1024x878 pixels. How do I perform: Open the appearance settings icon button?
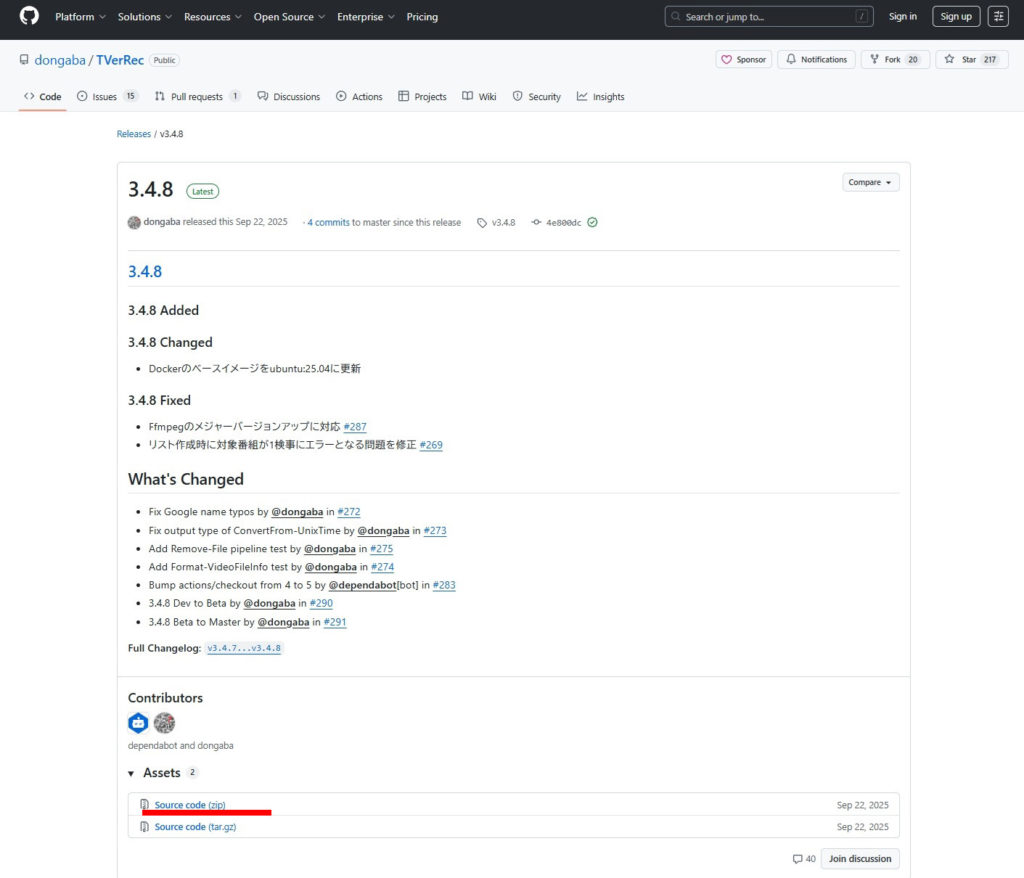click(x=998, y=16)
